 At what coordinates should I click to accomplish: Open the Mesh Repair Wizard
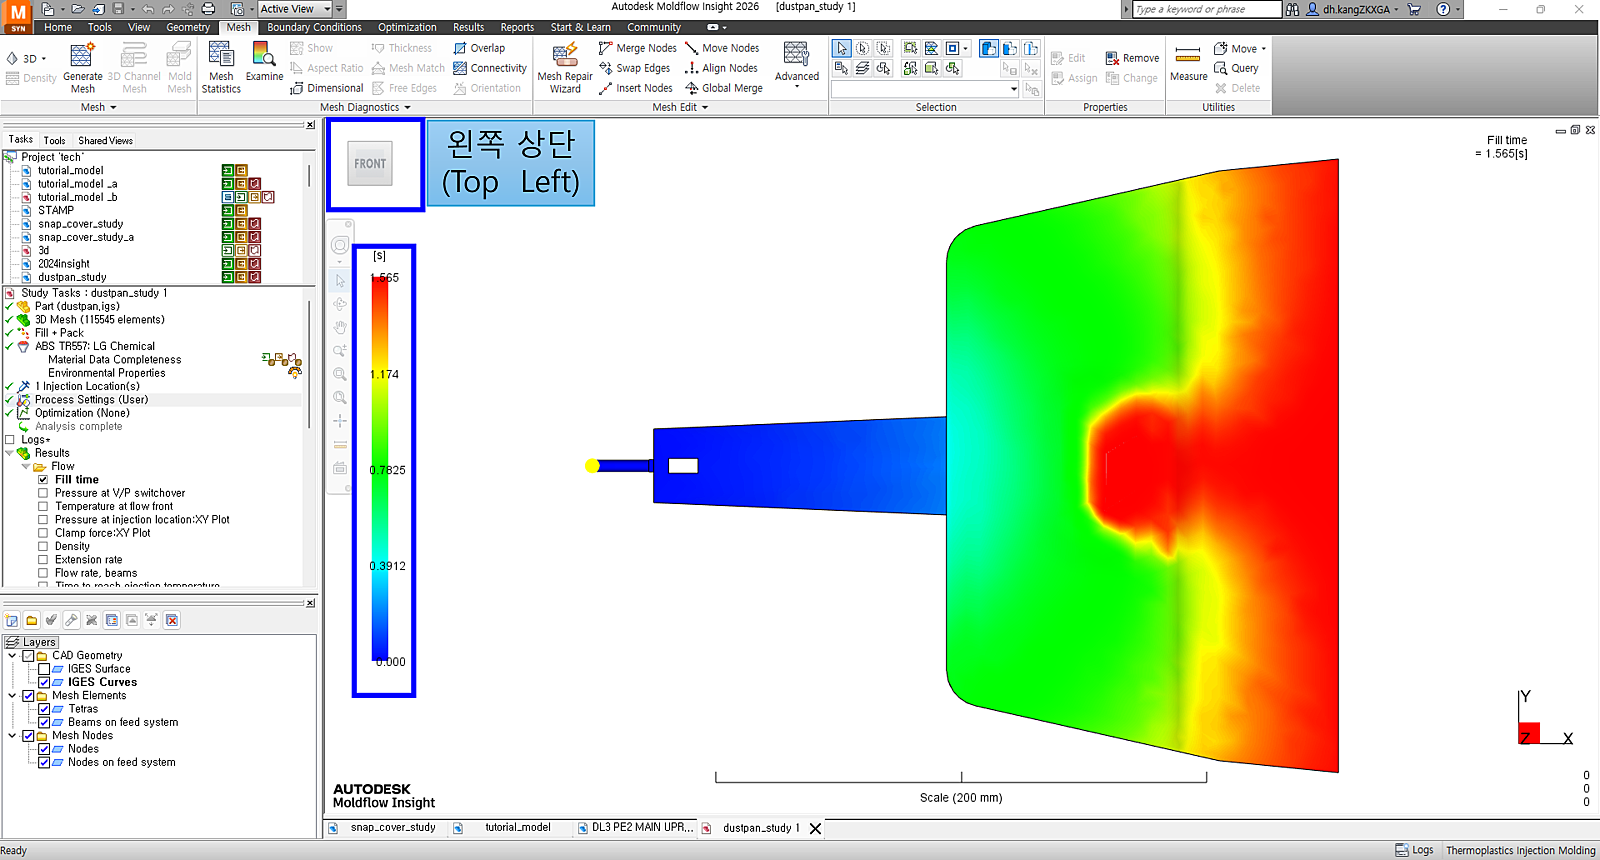(x=565, y=66)
